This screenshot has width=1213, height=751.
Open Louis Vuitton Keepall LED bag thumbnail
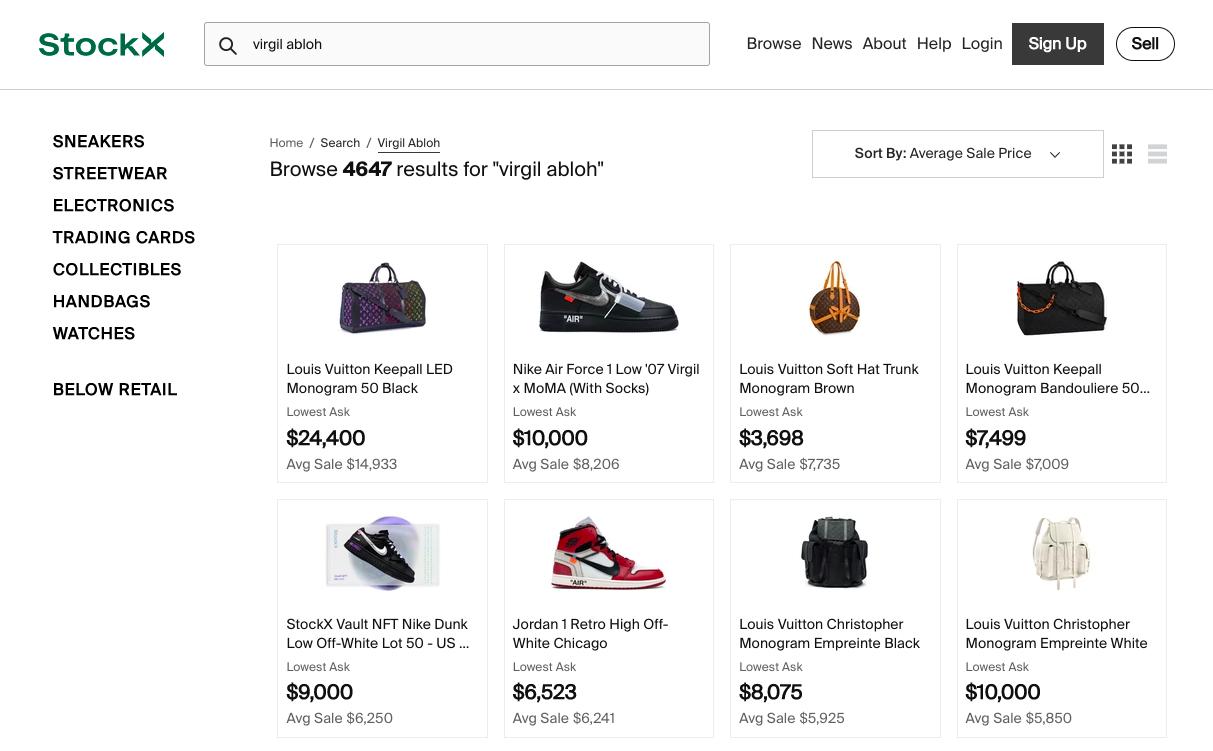point(382,299)
